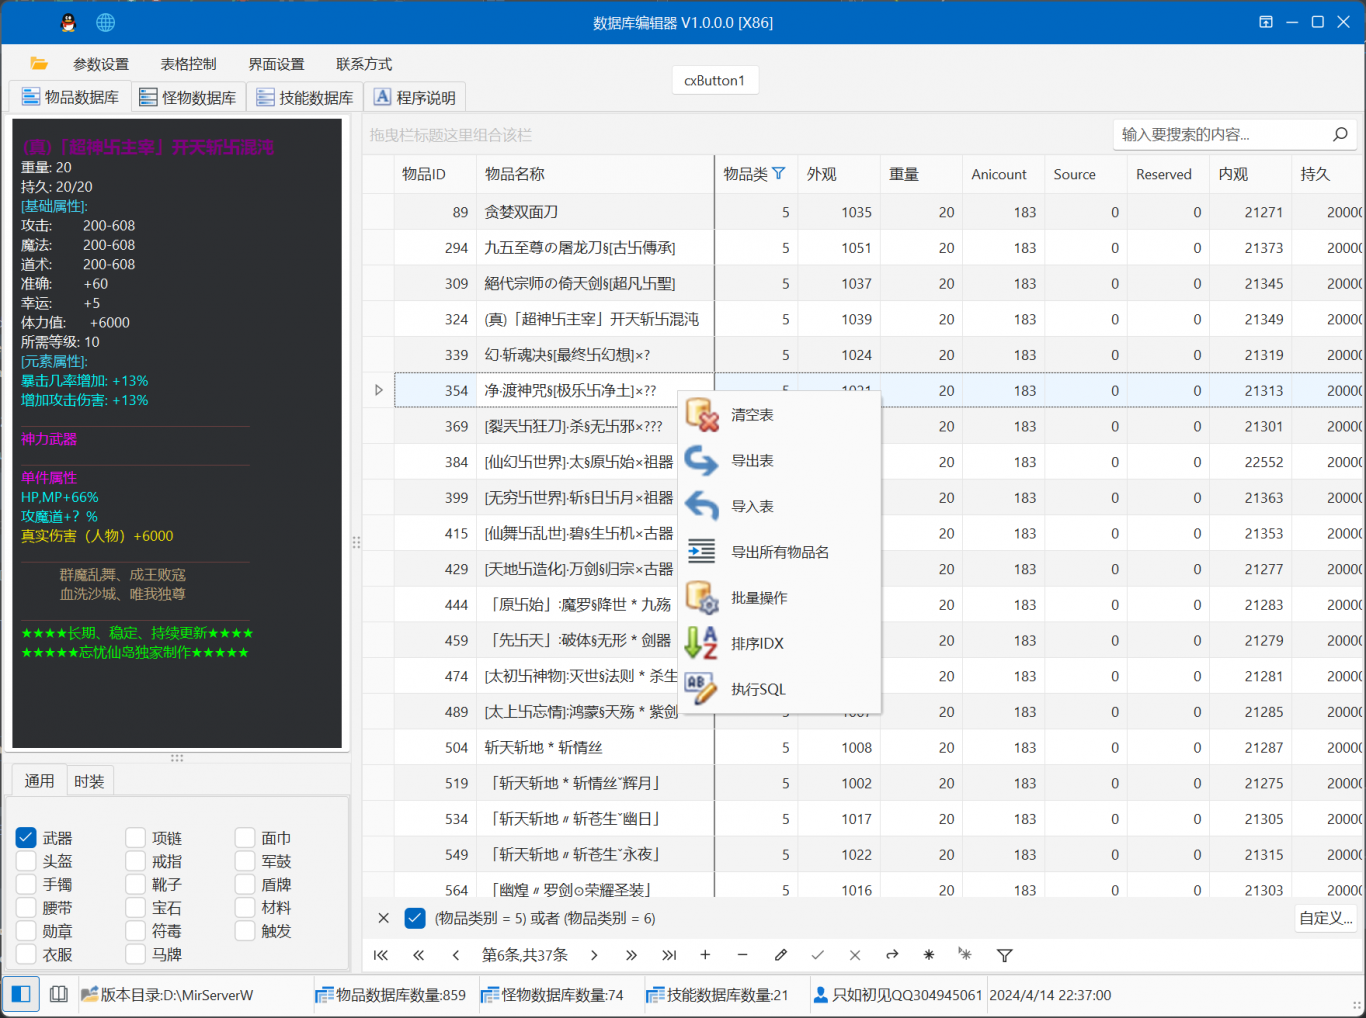Select row 斩天斩地＊斩情丝 ID 504
This screenshot has width=1366, height=1018.
point(862,747)
